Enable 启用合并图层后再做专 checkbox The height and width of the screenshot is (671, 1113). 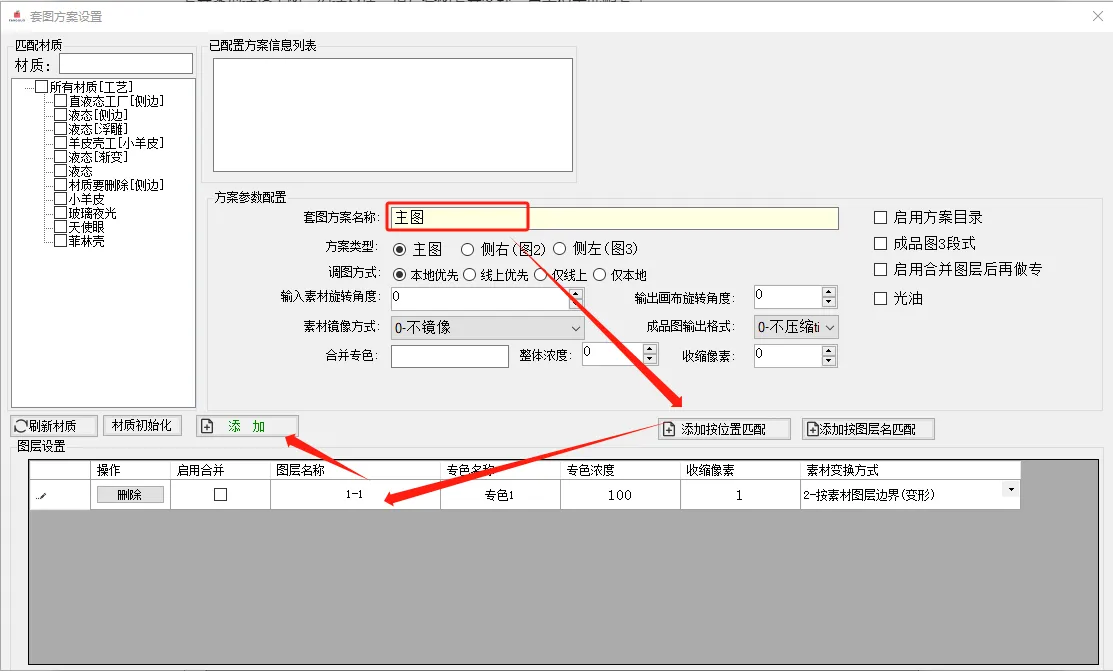880,269
